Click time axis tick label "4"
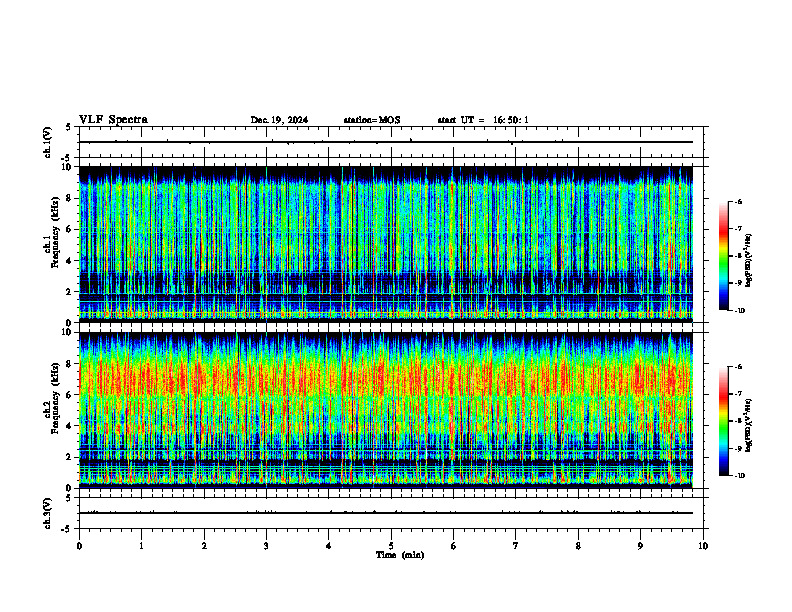This screenshot has height=612, width=792. [329, 546]
